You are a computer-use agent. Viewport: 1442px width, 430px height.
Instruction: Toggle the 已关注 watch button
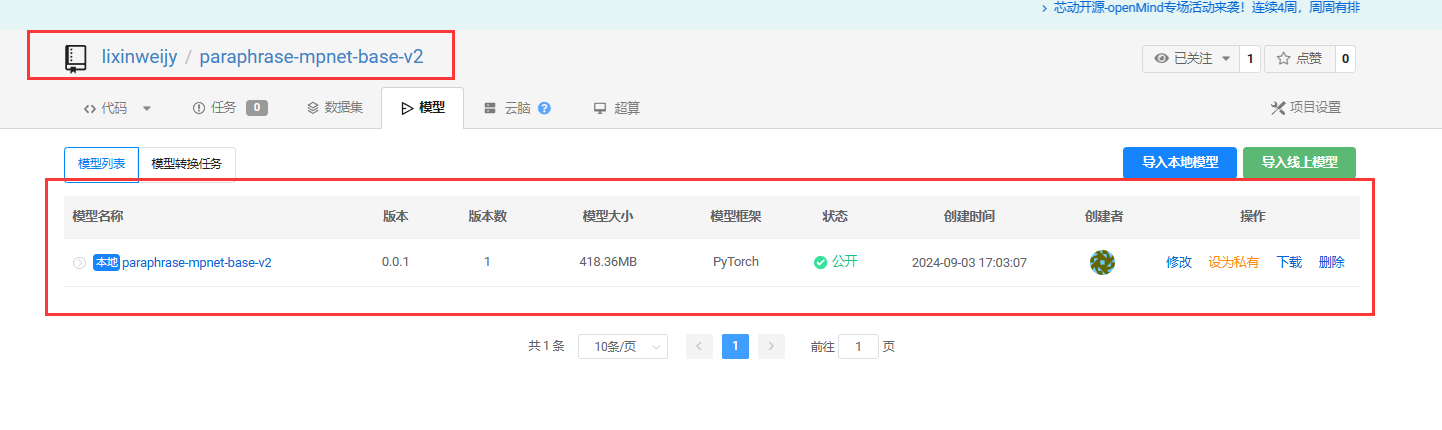pos(1183,59)
